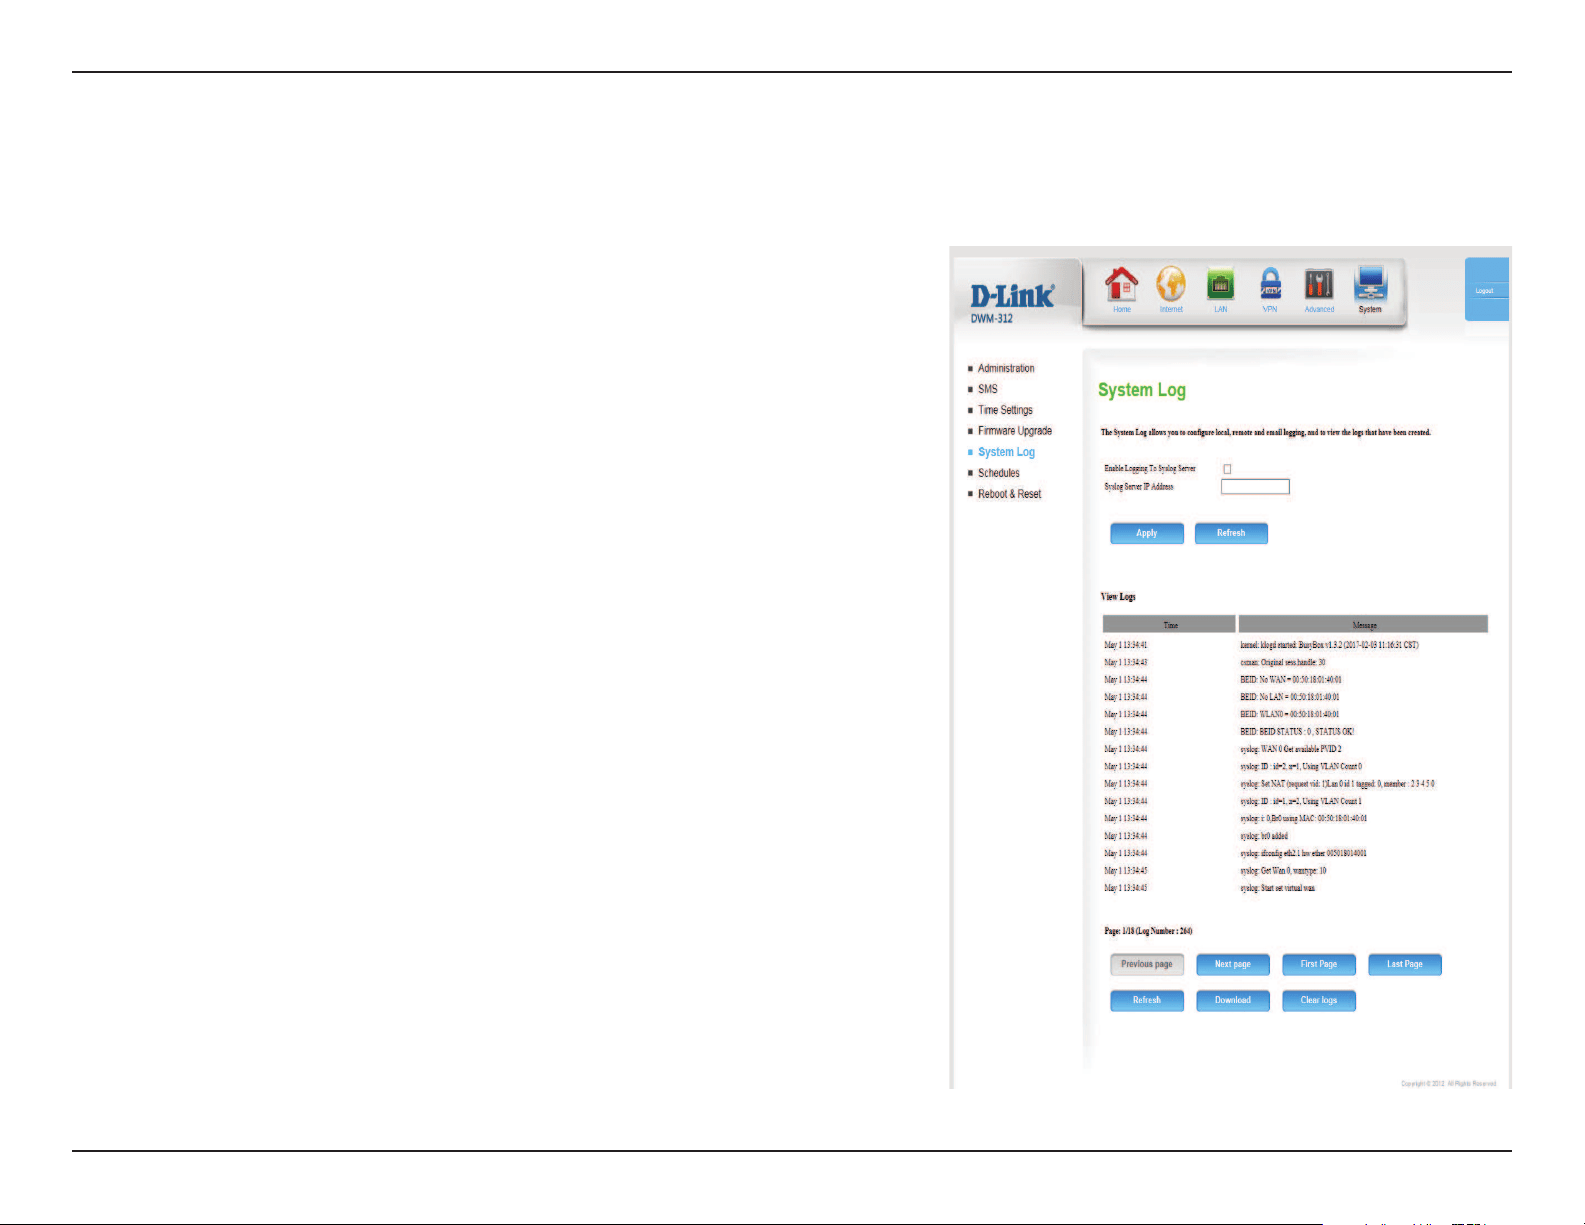Click the 'Page: 1/18' log counter text
The width and height of the screenshot is (1585, 1225).
1148,931
